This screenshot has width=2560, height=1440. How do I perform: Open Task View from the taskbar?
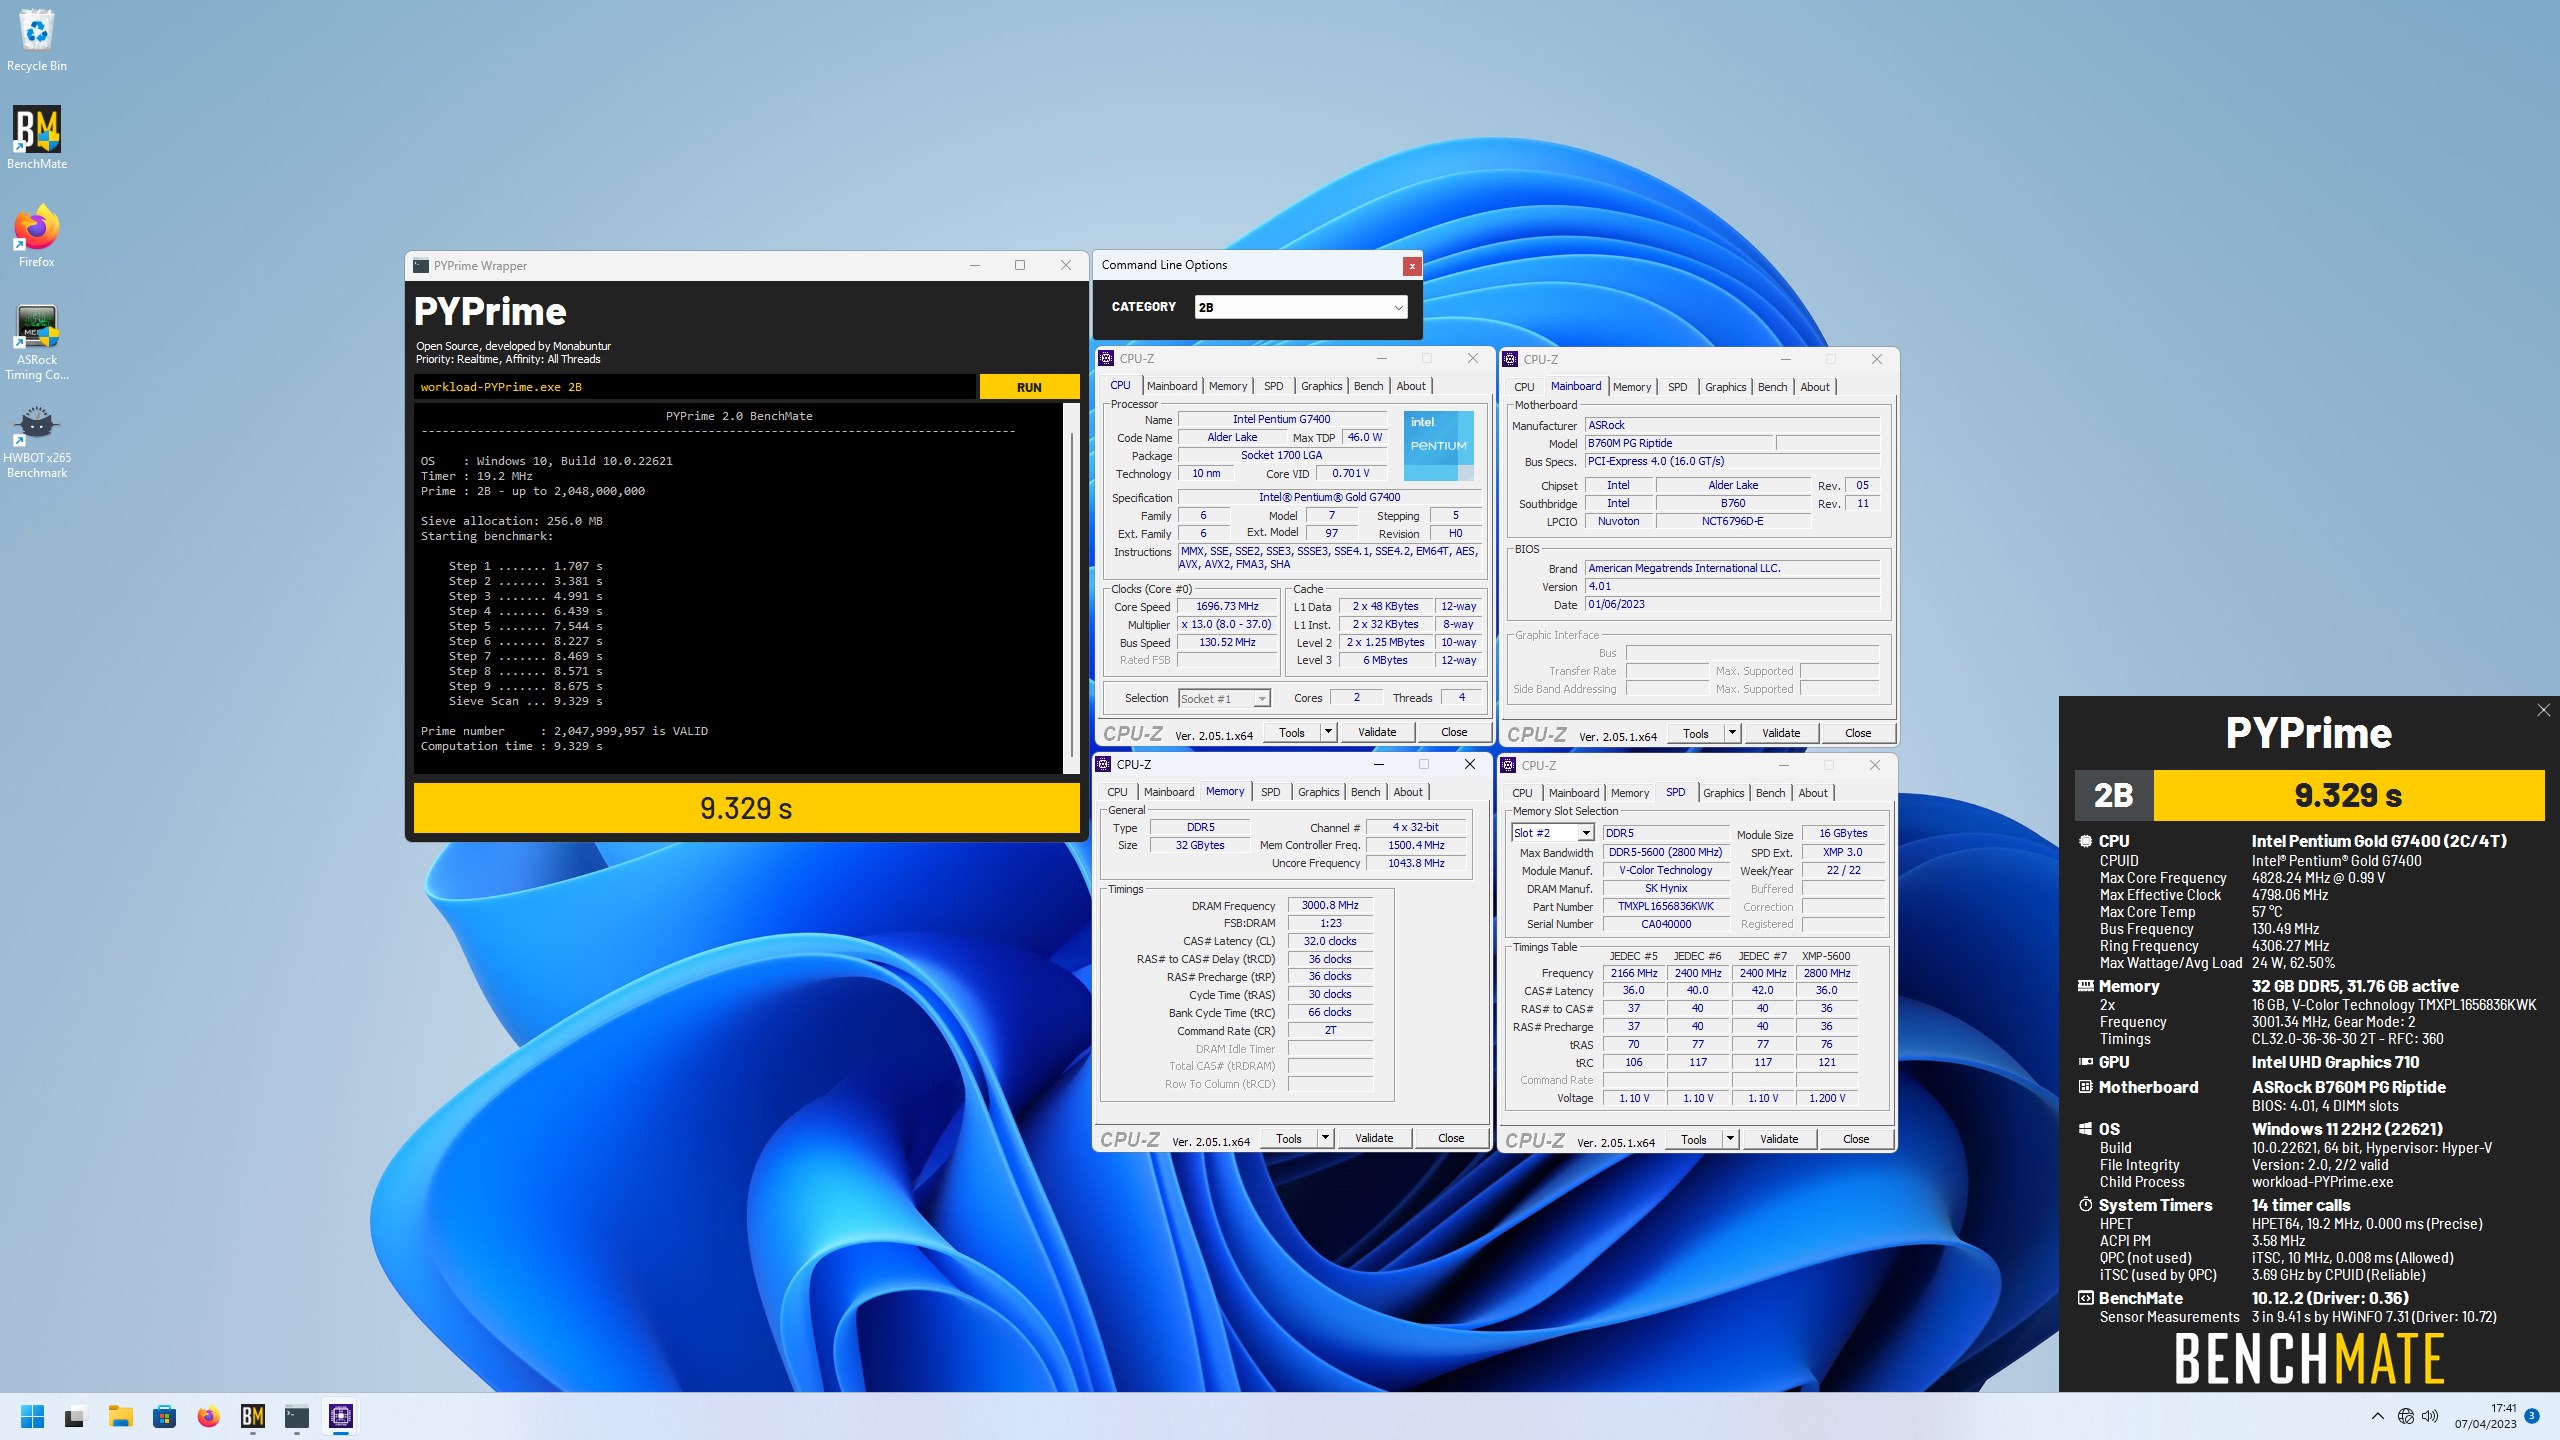tap(75, 1416)
